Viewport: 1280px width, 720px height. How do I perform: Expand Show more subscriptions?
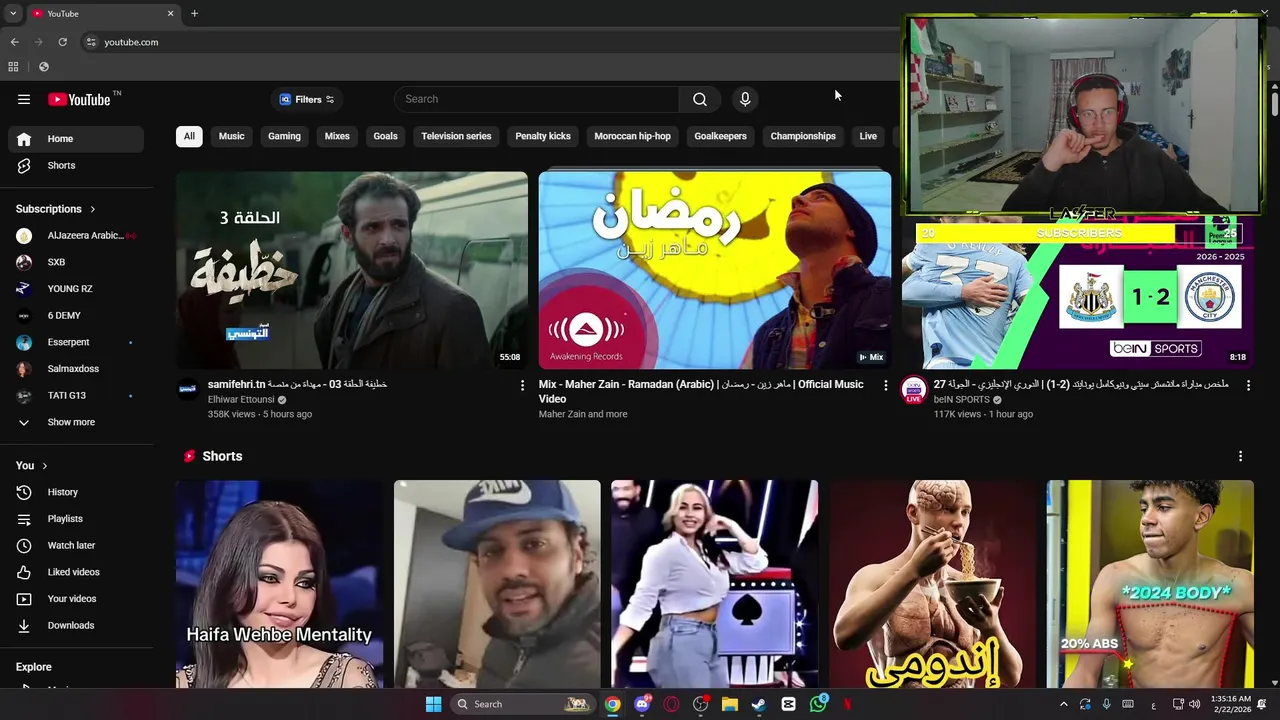(x=76, y=422)
